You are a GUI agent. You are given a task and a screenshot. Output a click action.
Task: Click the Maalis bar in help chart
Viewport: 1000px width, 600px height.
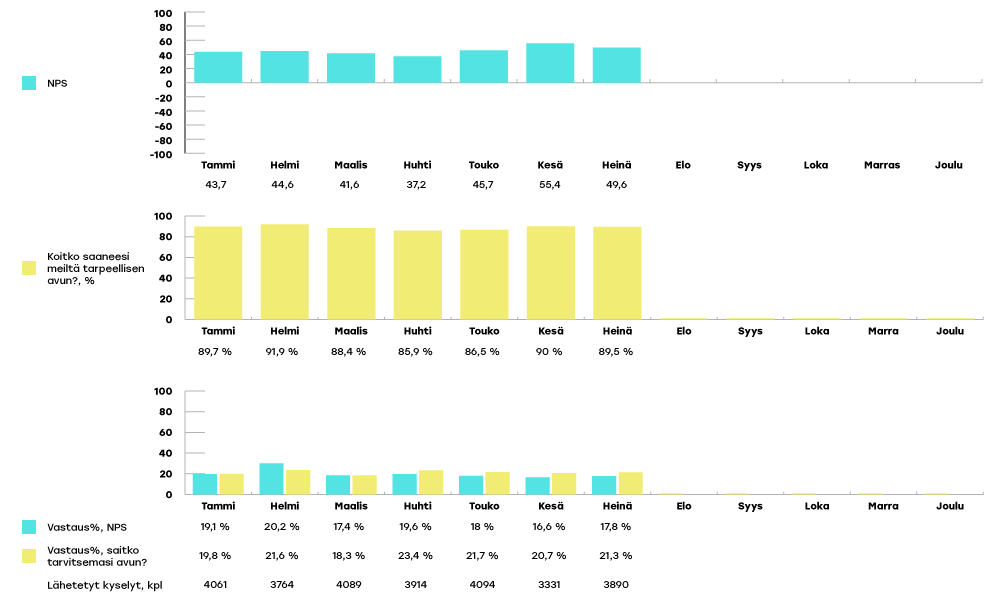click(x=351, y=273)
